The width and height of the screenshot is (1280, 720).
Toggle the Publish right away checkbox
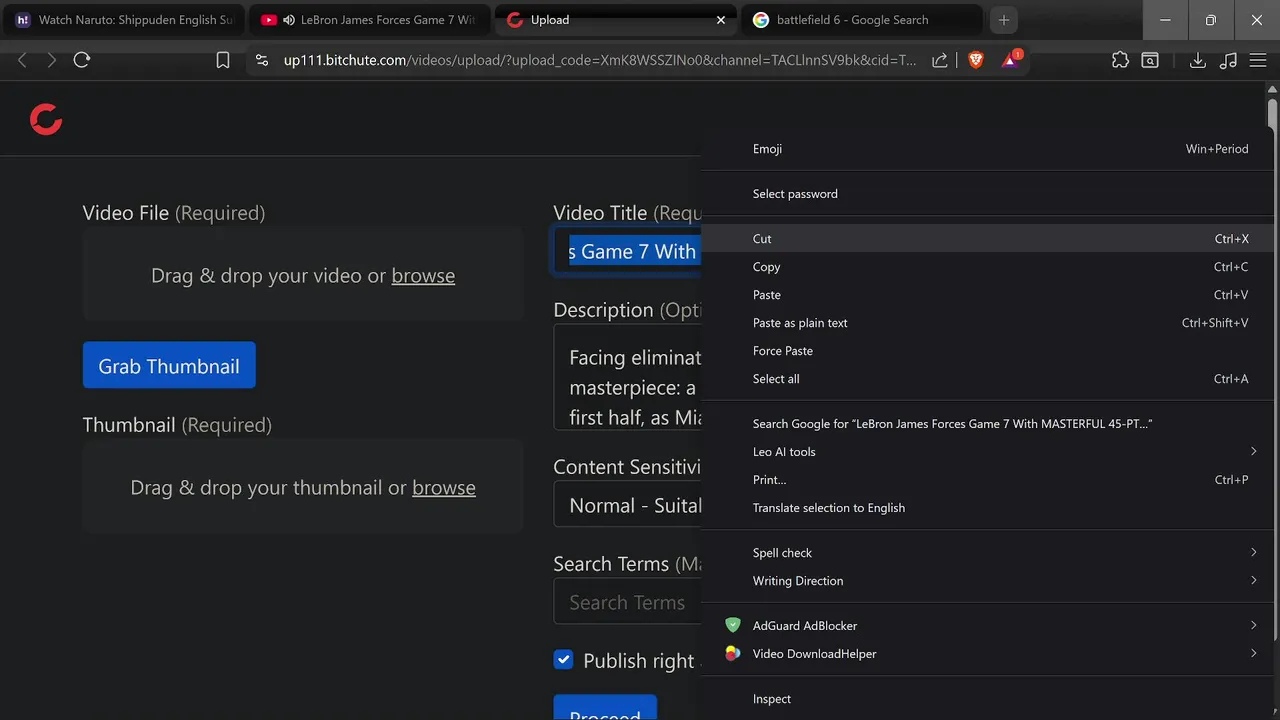pos(564,660)
